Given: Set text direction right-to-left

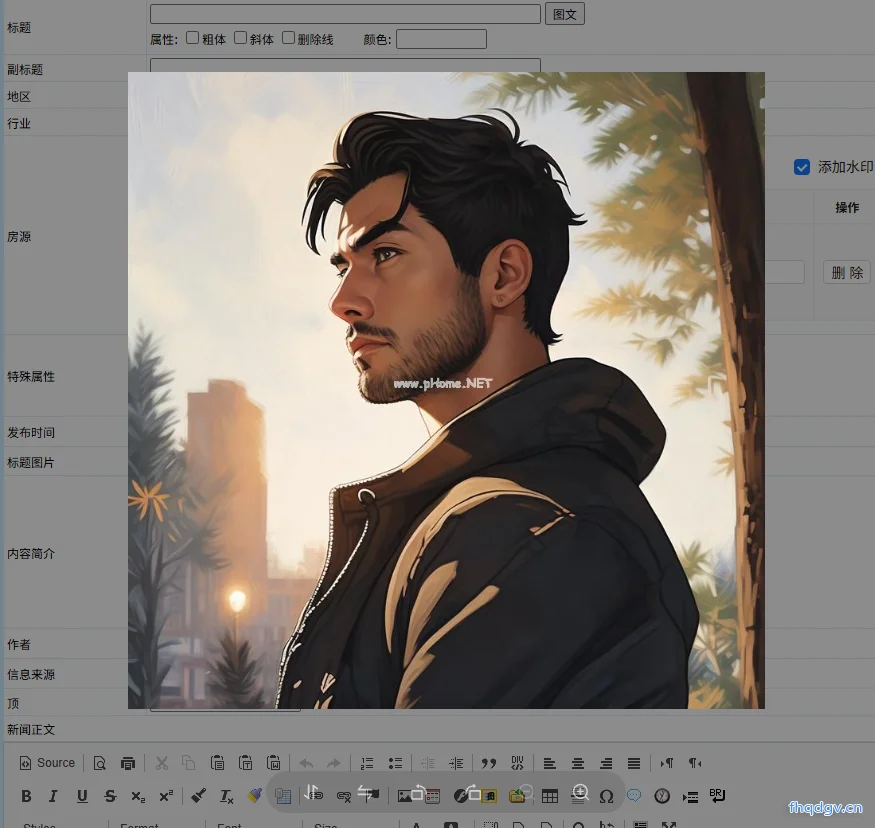Looking at the screenshot, I should click(695, 763).
